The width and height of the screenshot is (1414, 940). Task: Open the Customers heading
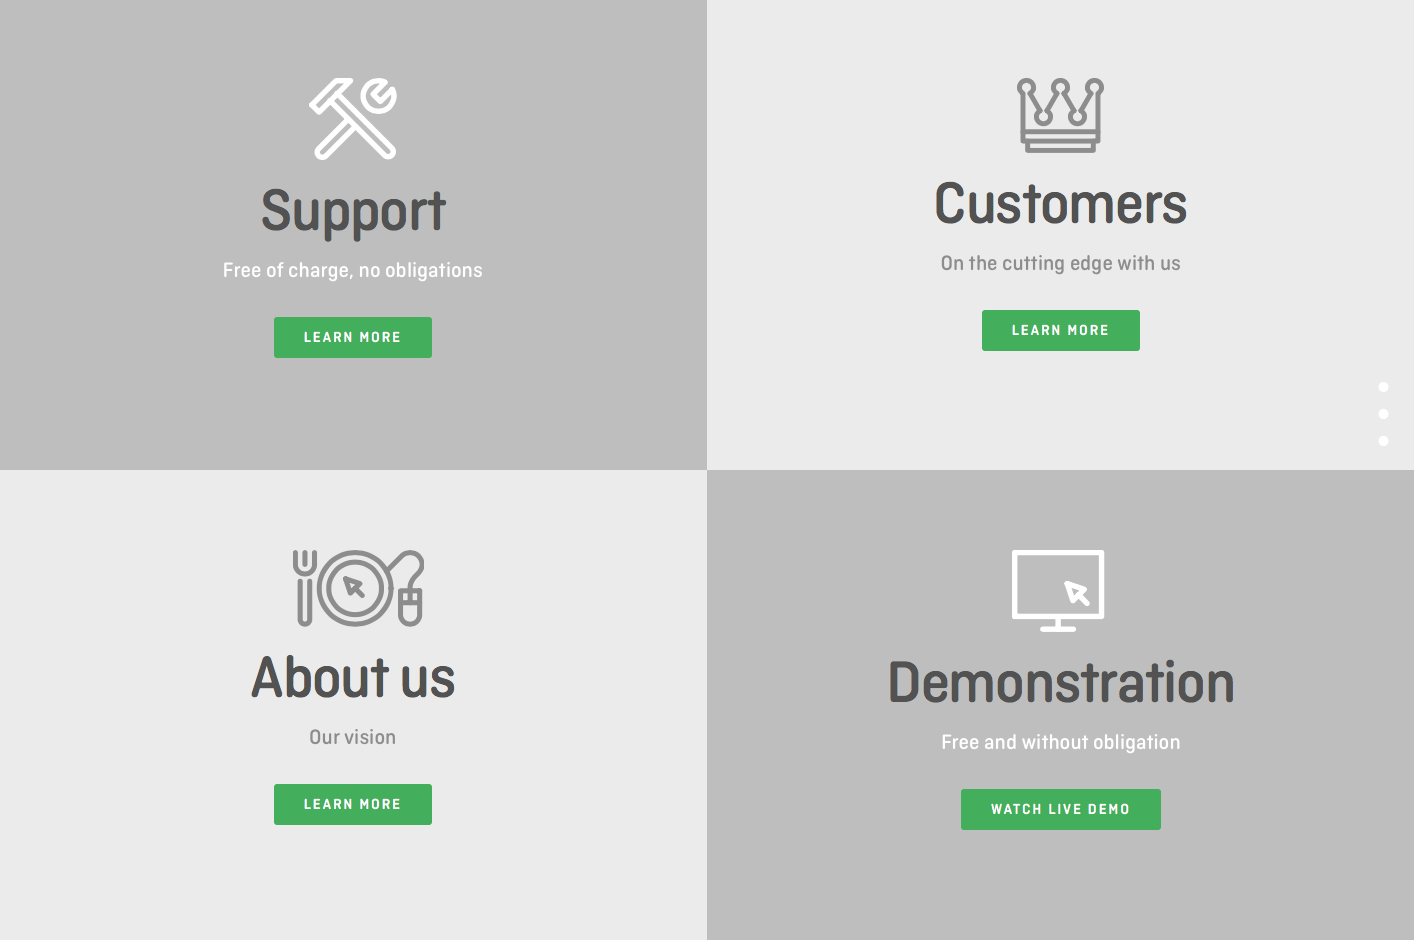point(1060,204)
